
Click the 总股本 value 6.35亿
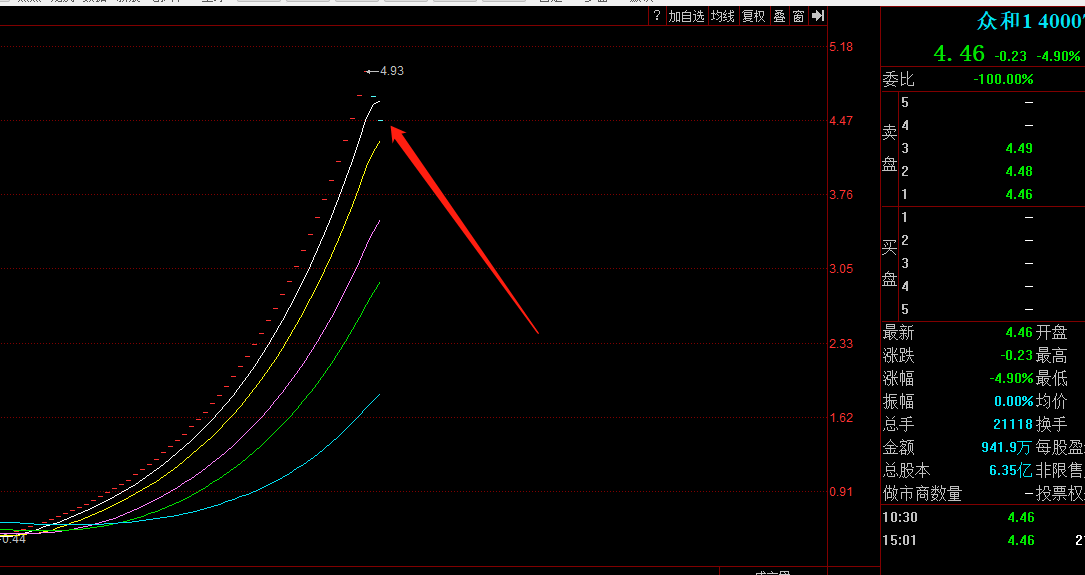pyautogui.click(x=1011, y=471)
